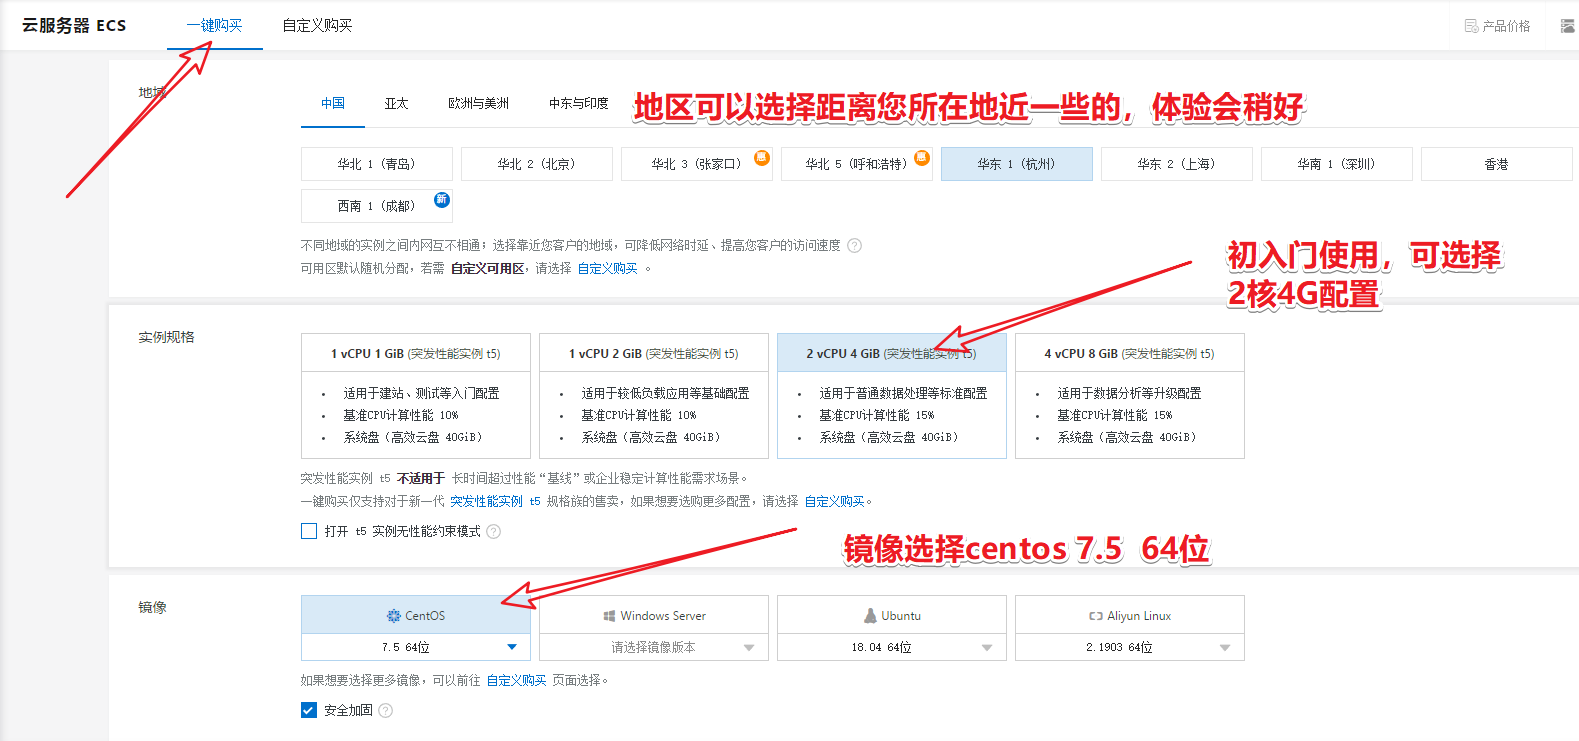Click the 云服务器 ECS title
This screenshot has width=1579, height=741.
74,25
